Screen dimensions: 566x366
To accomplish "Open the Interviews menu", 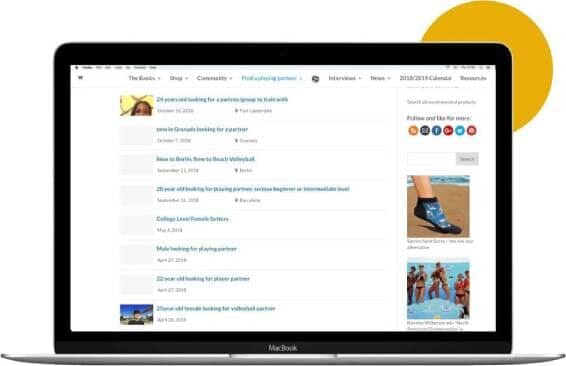I will point(345,78).
